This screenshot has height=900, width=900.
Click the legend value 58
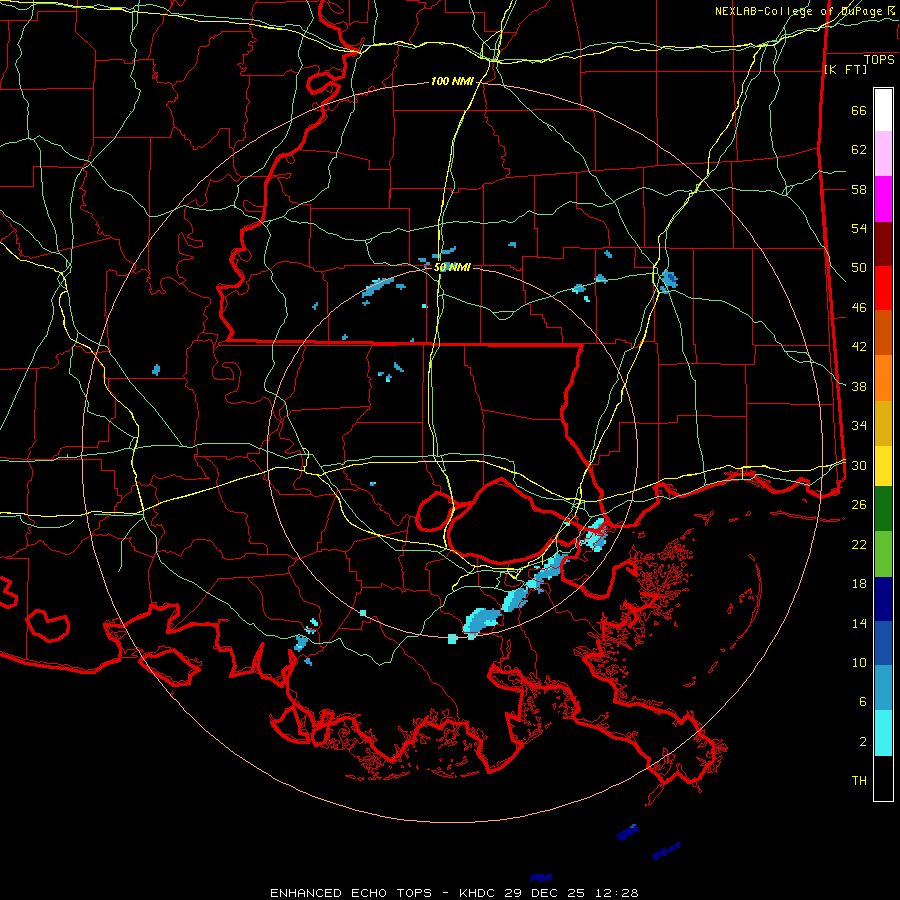click(859, 189)
